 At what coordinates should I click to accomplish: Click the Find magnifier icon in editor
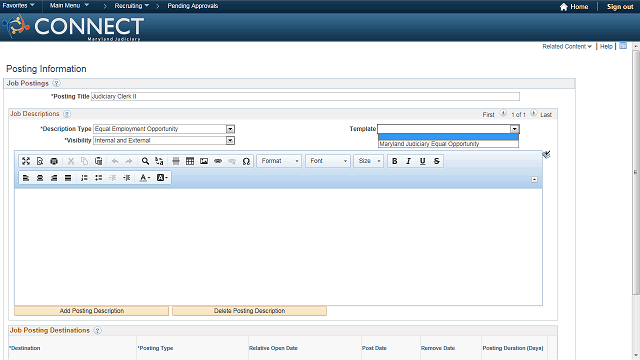[145, 161]
